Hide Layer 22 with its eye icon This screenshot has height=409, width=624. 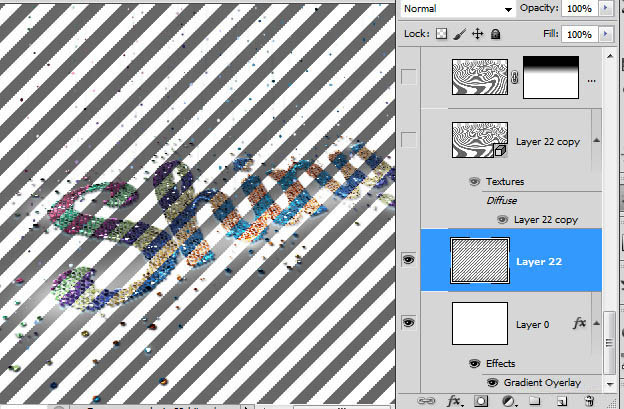tap(409, 260)
